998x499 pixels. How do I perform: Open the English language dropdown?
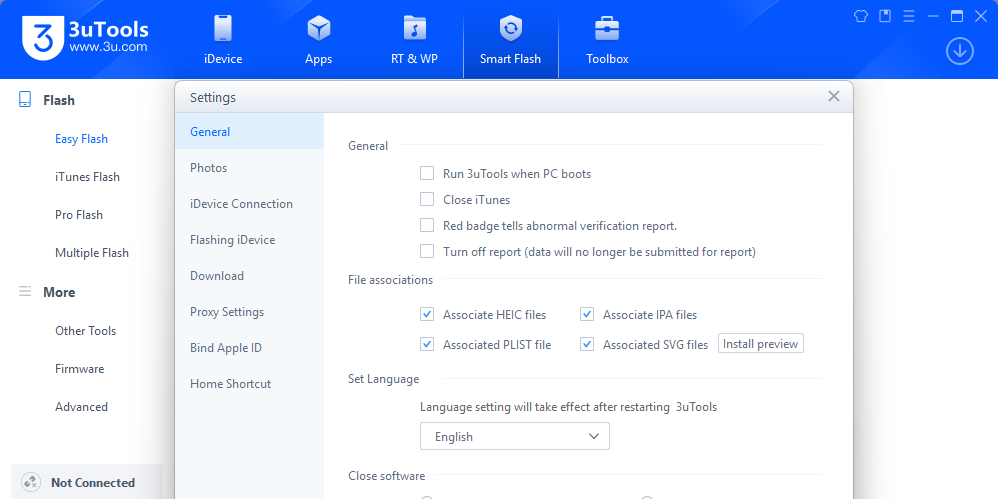tap(514, 437)
